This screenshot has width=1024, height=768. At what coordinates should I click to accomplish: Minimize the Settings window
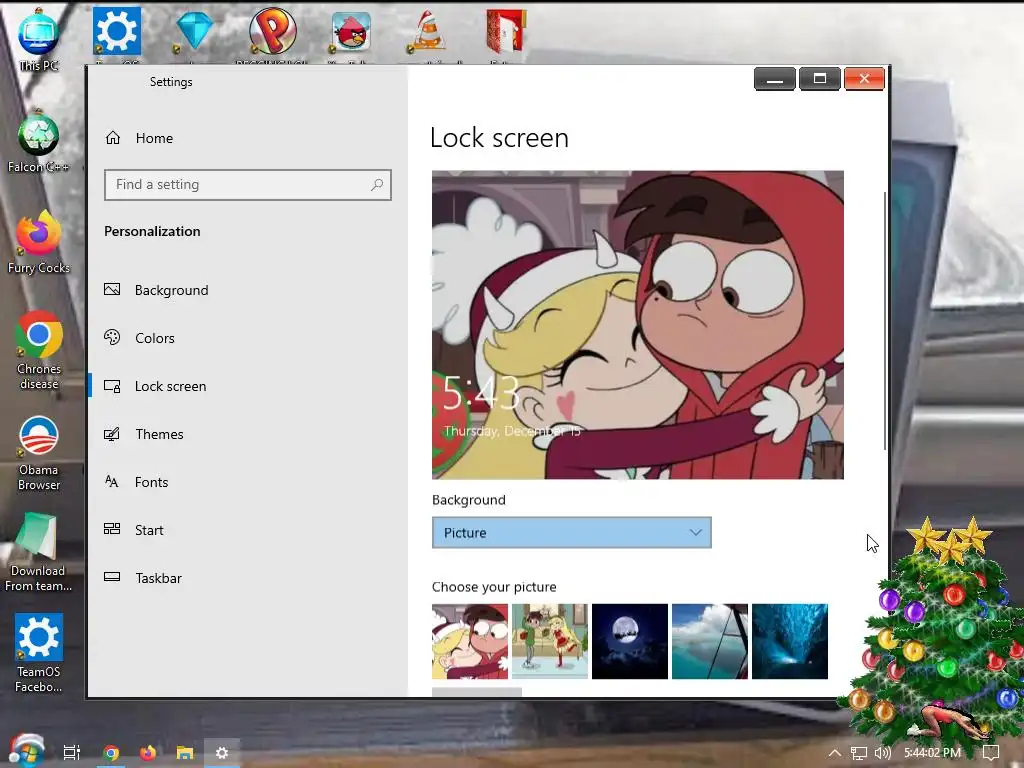click(x=775, y=79)
